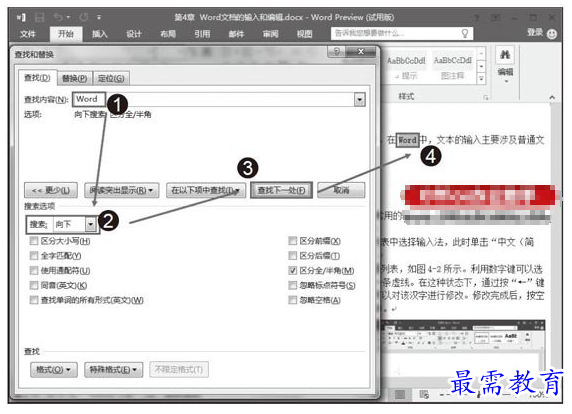Enable the 忽略空格(A) checkbox
The height and width of the screenshot is (414, 572).
(293, 300)
